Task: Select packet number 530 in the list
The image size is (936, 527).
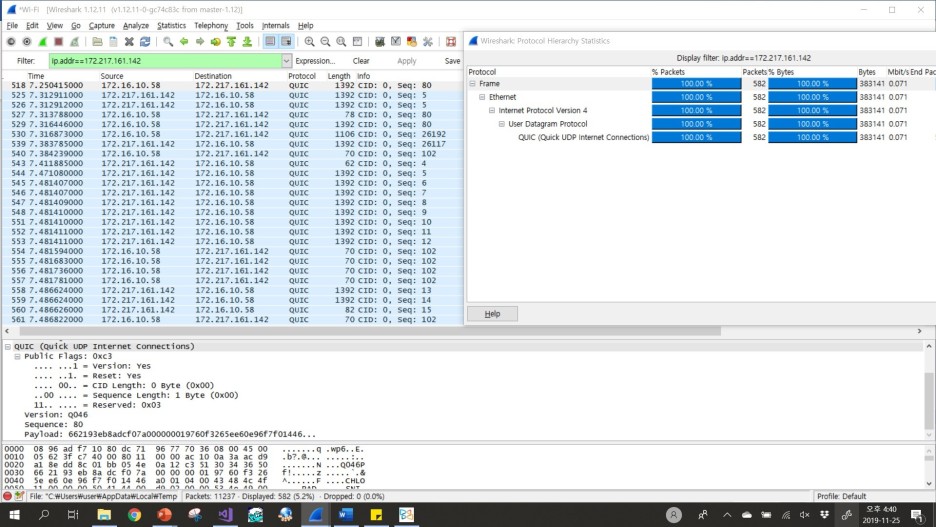Action: click(x=233, y=134)
